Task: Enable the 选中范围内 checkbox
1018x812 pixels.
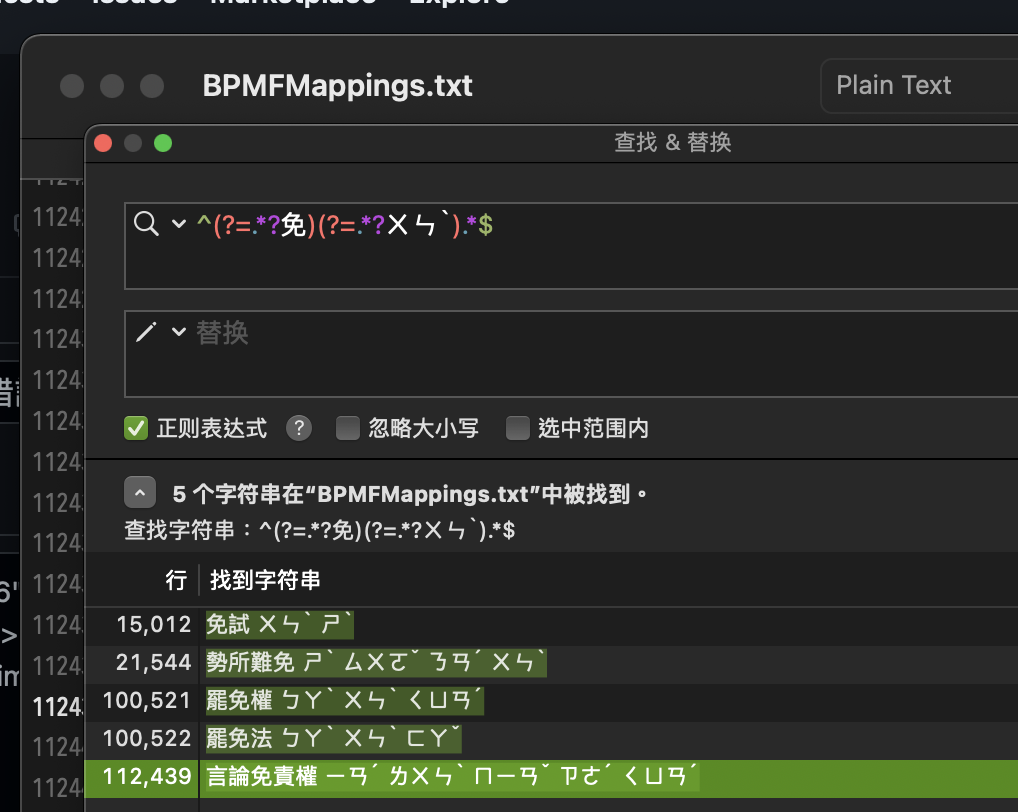Action: pos(517,428)
